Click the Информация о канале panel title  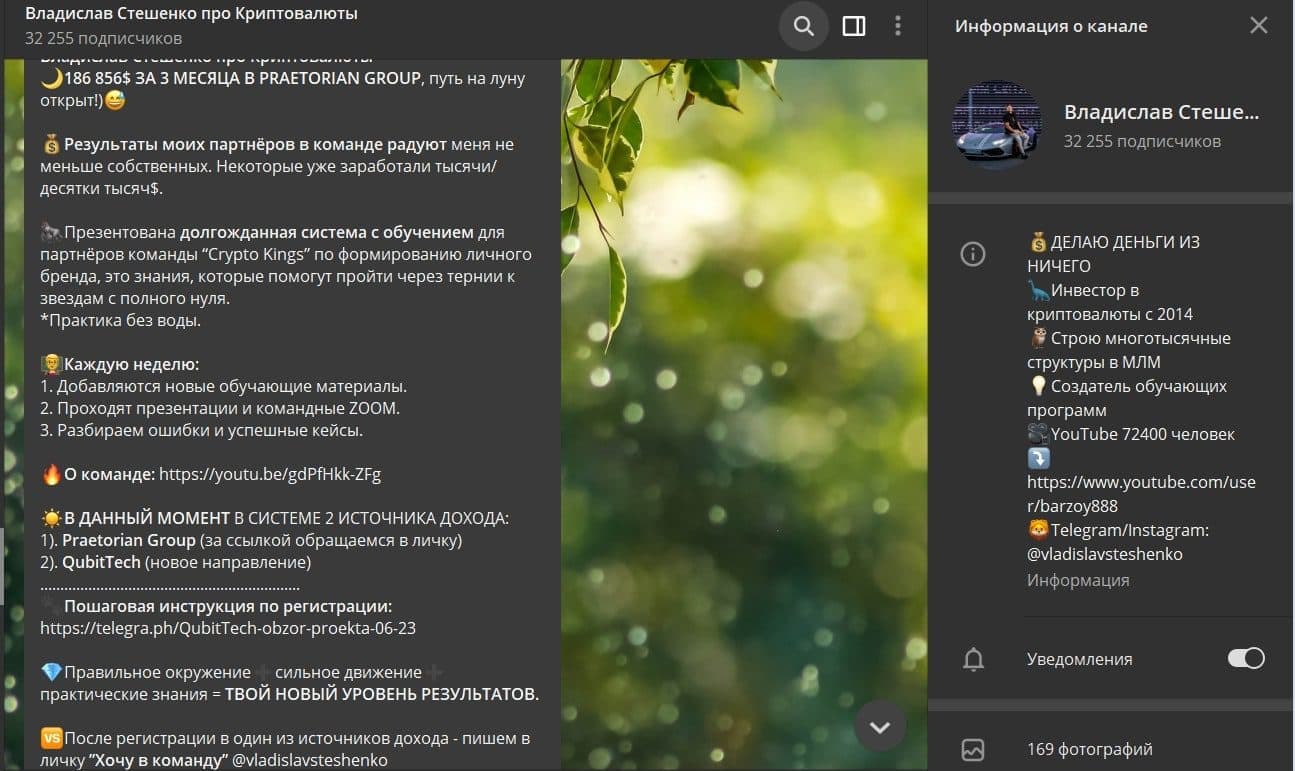(1051, 26)
